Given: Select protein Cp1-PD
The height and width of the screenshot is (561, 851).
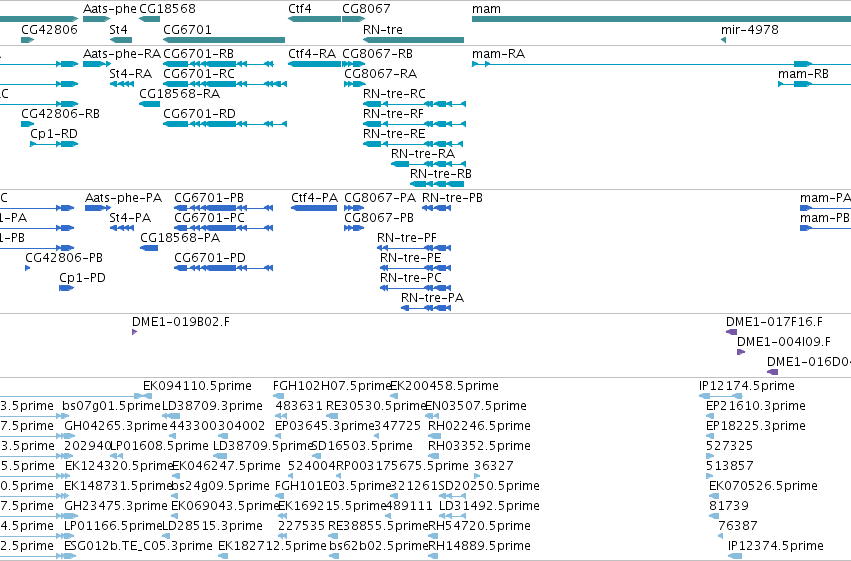Looking at the screenshot, I should [67, 289].
